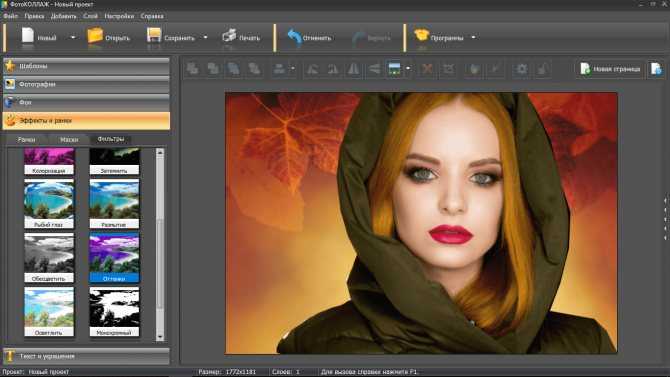Open the Справка menu
The image size is (670, 377).
point(152,16)
